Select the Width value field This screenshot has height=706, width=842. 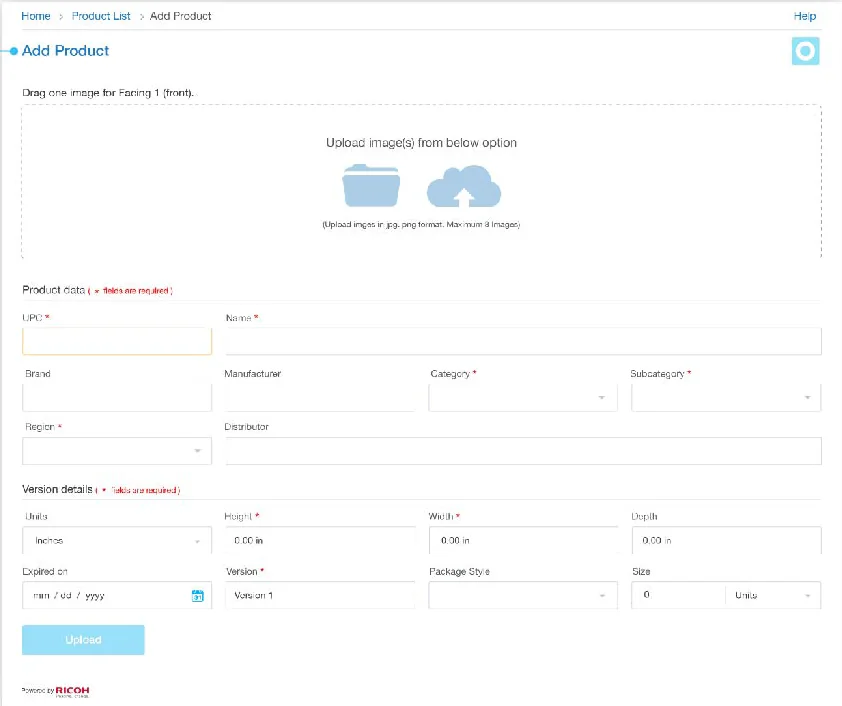[x=523, y=540]
